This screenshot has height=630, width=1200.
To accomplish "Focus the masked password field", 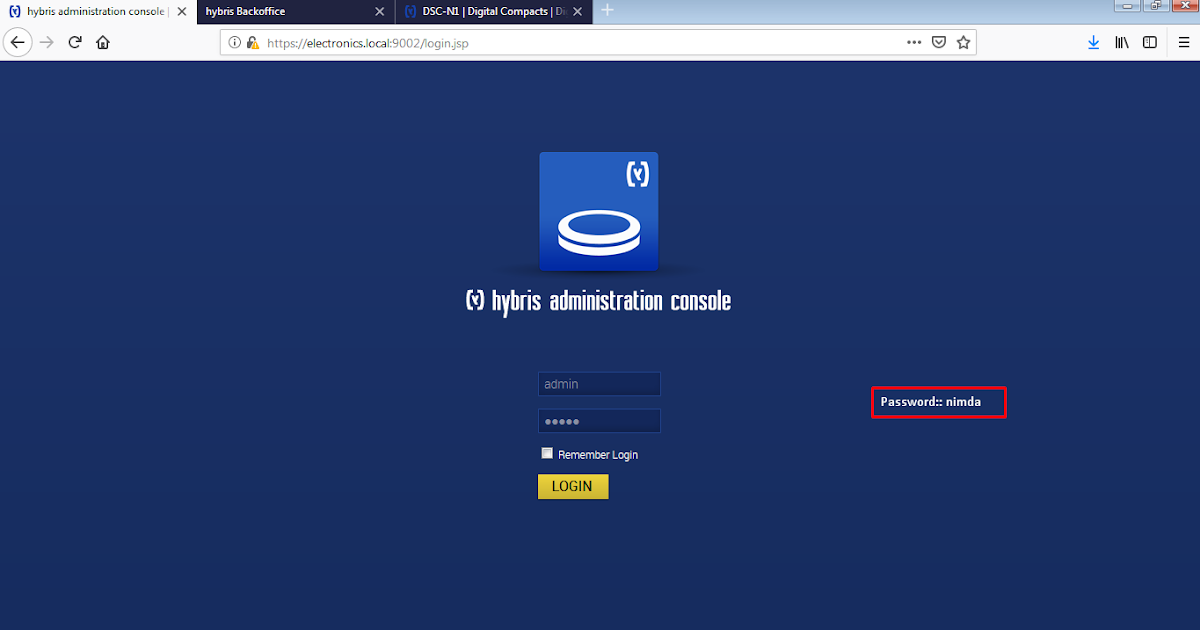I will point(599,421).
